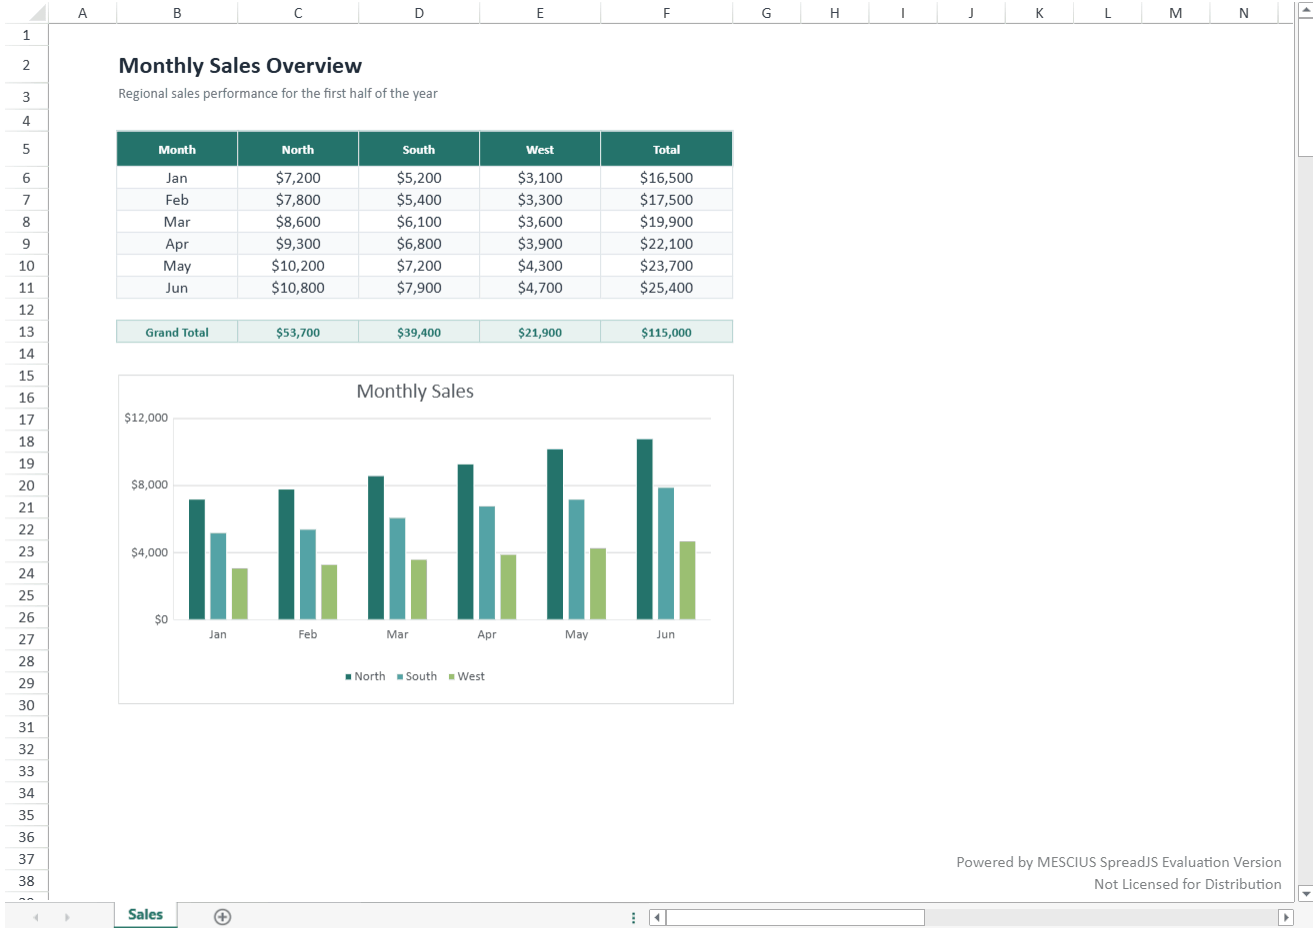Click the next sheet navigation arrow

coord(67,917)
